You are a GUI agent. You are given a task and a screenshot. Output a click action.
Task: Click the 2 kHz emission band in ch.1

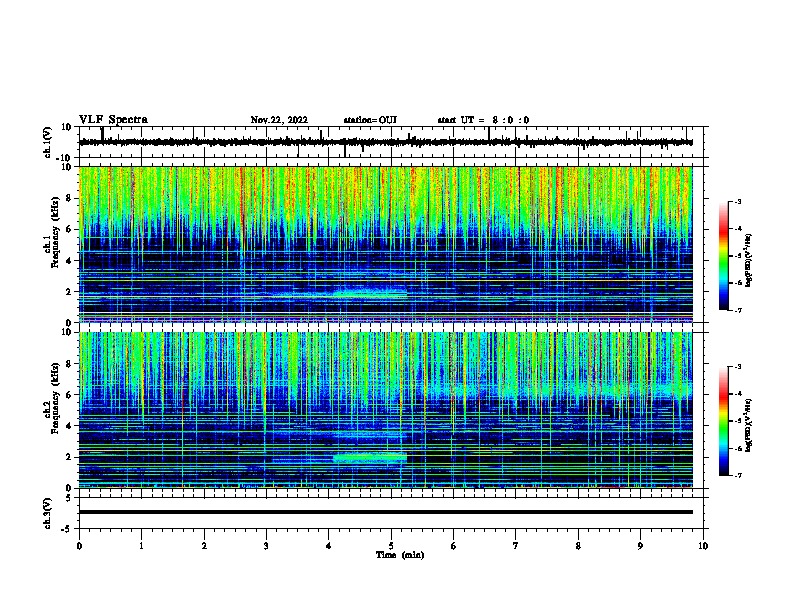(370, 292)
